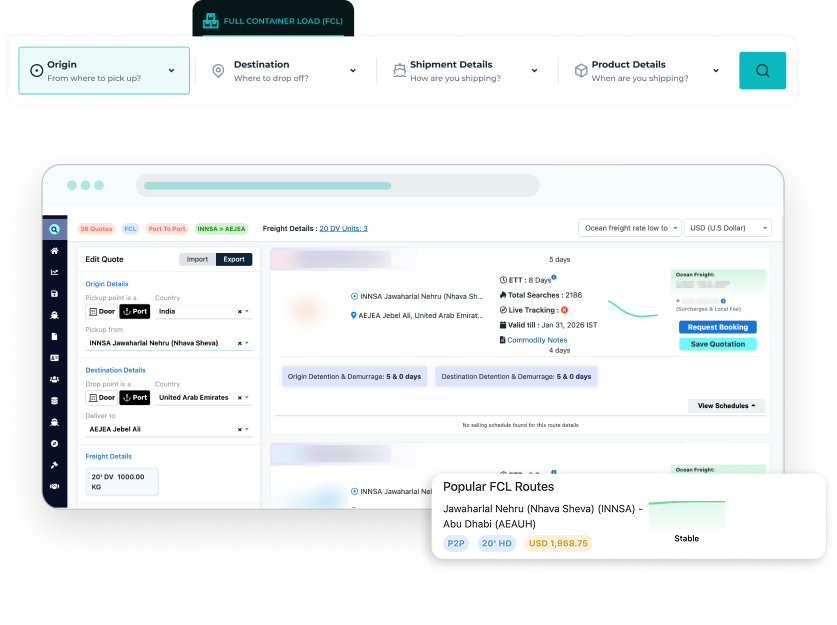Open the analytics chart icon in sidebar
The height and width of the screenshot is (625, 837).
point(54,272)
